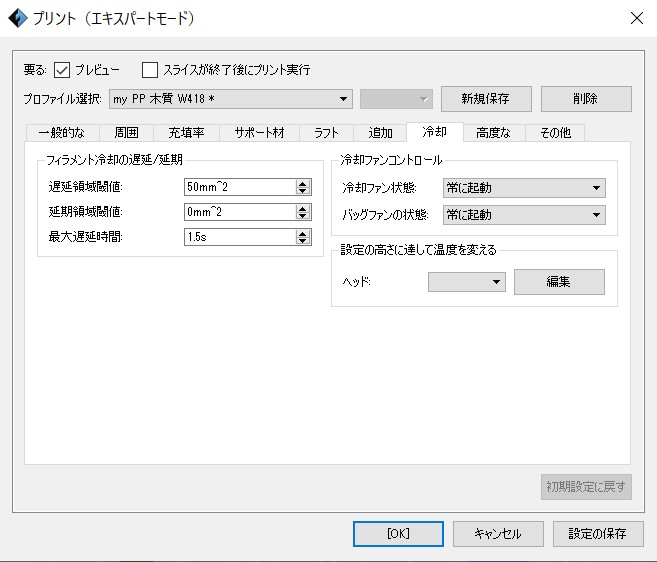Viewport: 657px width, 562px height.
Task: Open the バックファンの状態 dropdown
Action: coord(524,215)
